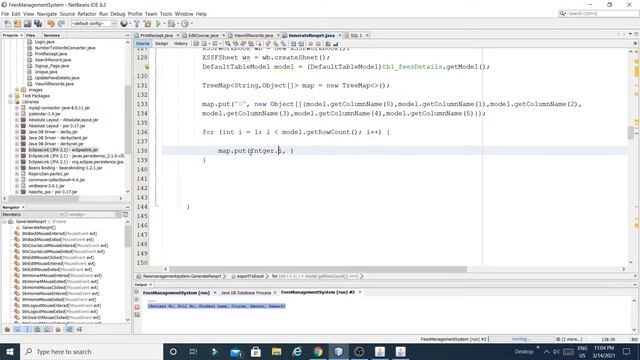
Task: Click the red stop icon in Output
Action: point(137,307)
